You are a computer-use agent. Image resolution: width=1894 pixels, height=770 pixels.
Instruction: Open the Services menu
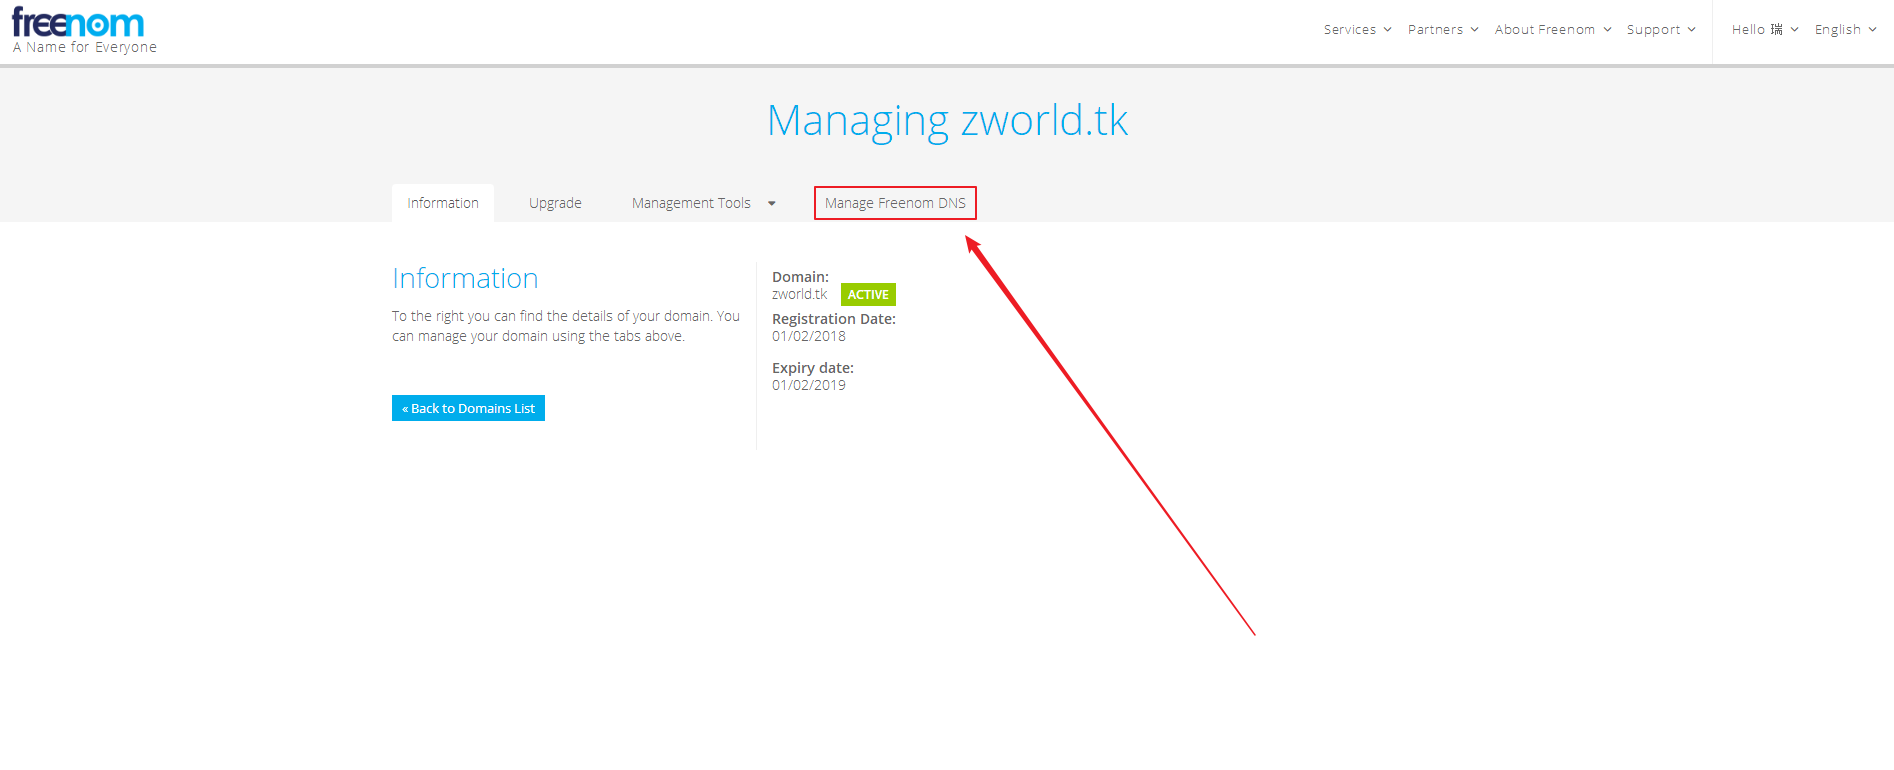[x=1349, y=30]
